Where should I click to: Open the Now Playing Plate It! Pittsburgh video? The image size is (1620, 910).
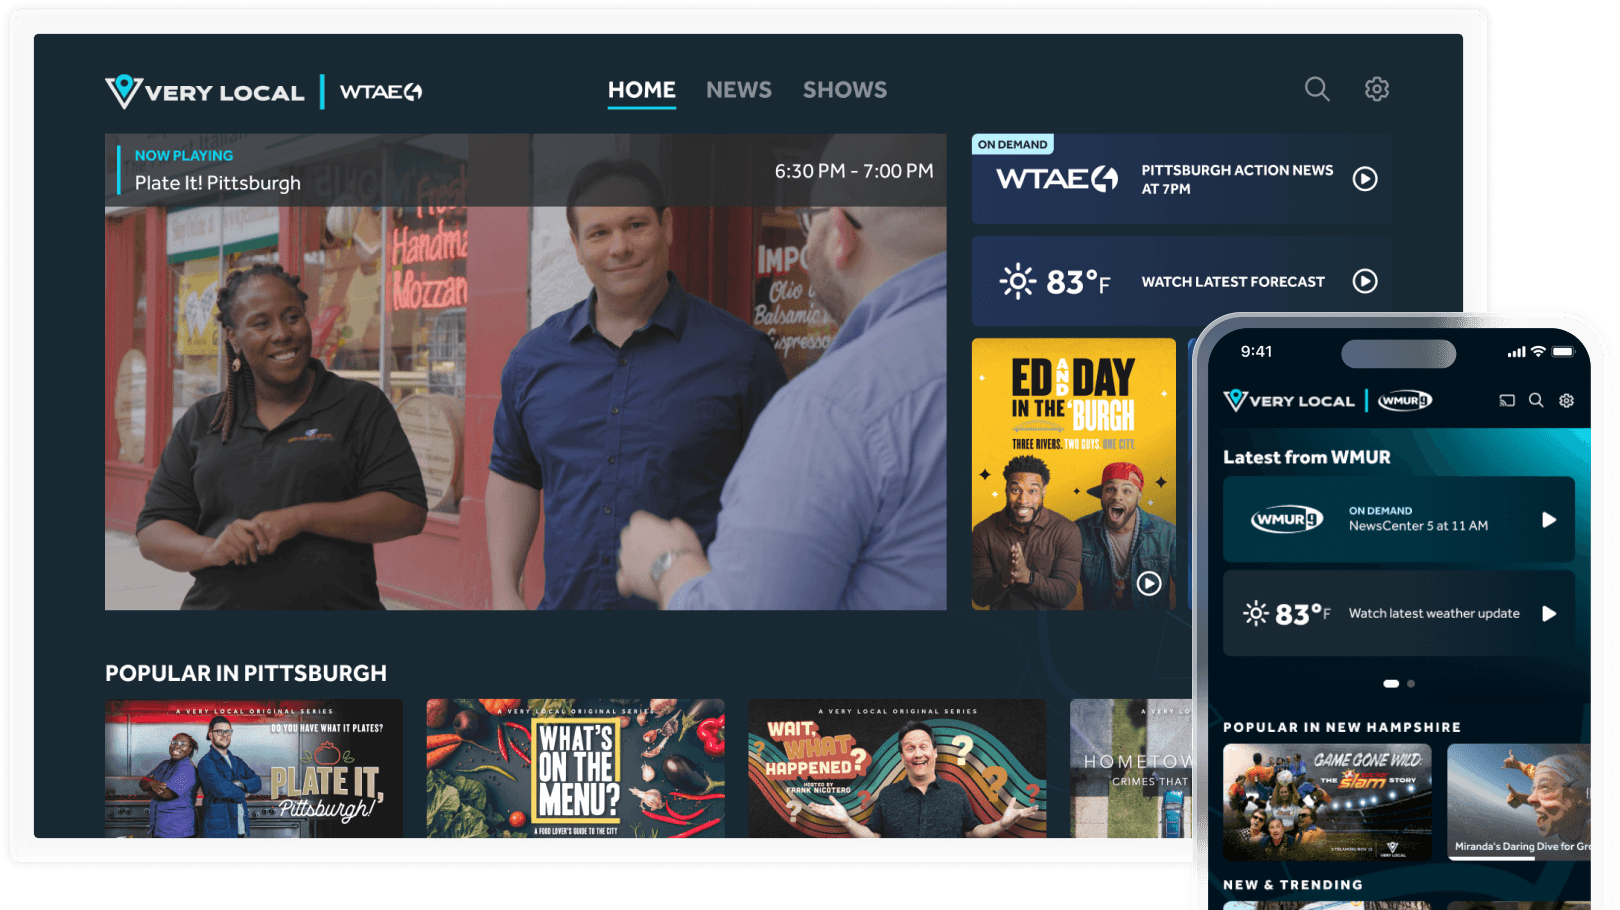point(526,372)
